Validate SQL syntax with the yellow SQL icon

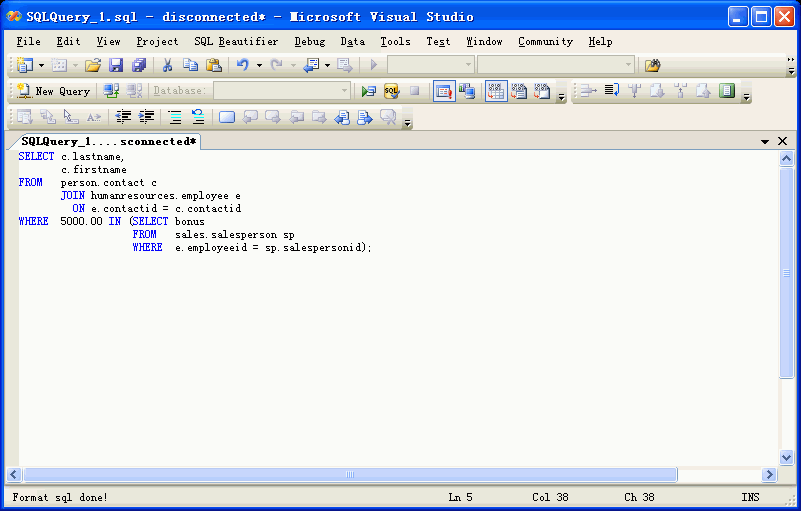point(391,91)
